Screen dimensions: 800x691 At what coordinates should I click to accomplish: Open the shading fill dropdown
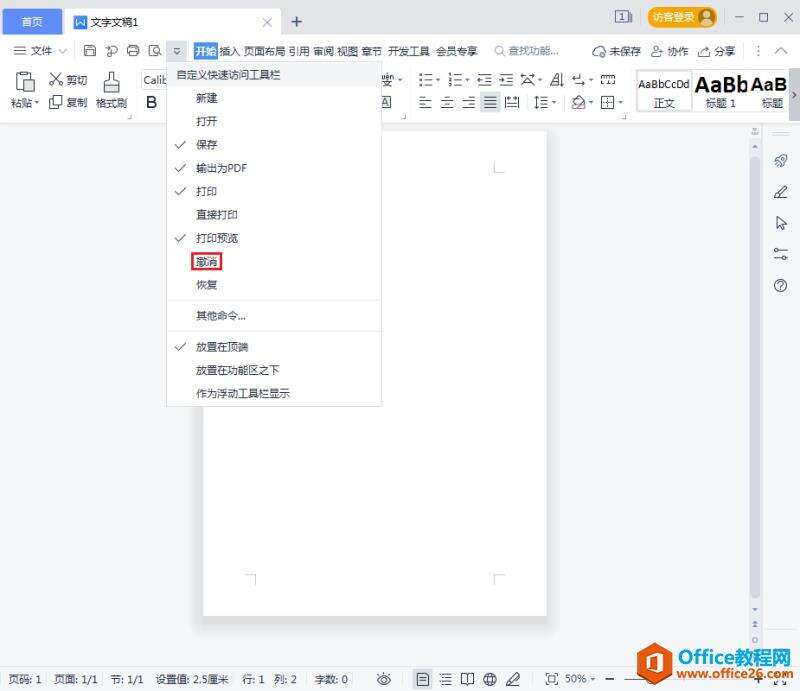(591, 103)
